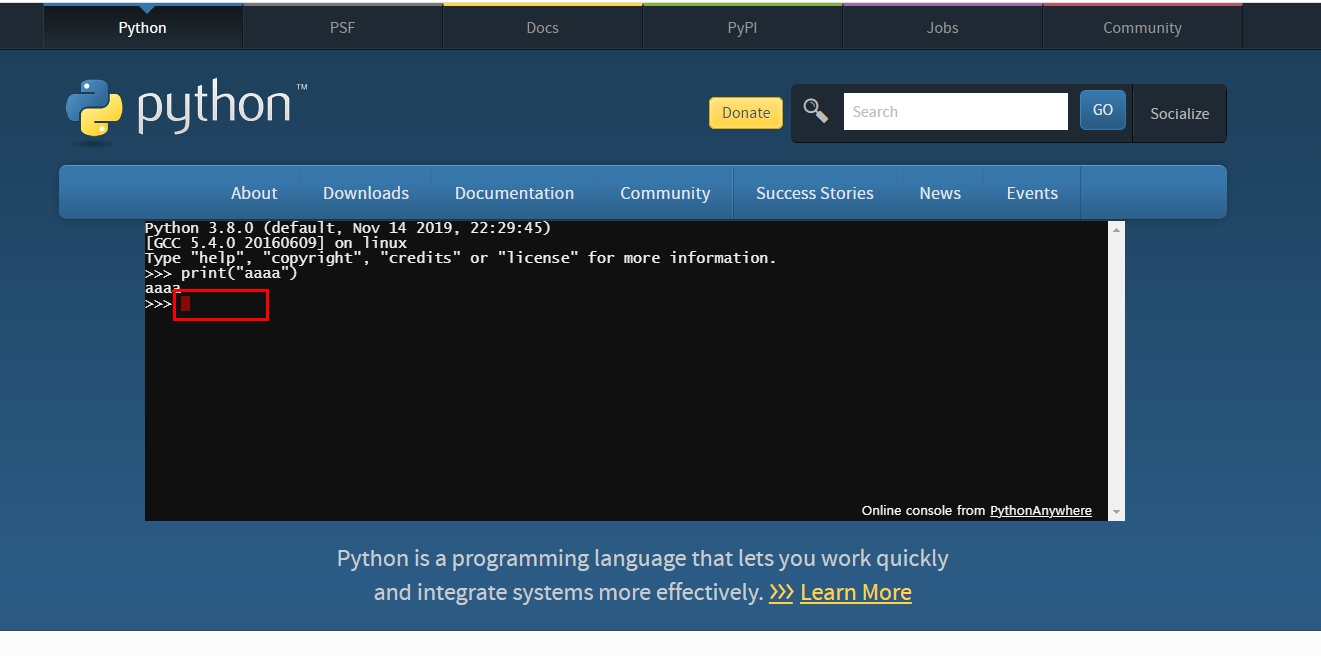
Task: Open the Socialize menu
Action: (x=1180, y=113)
